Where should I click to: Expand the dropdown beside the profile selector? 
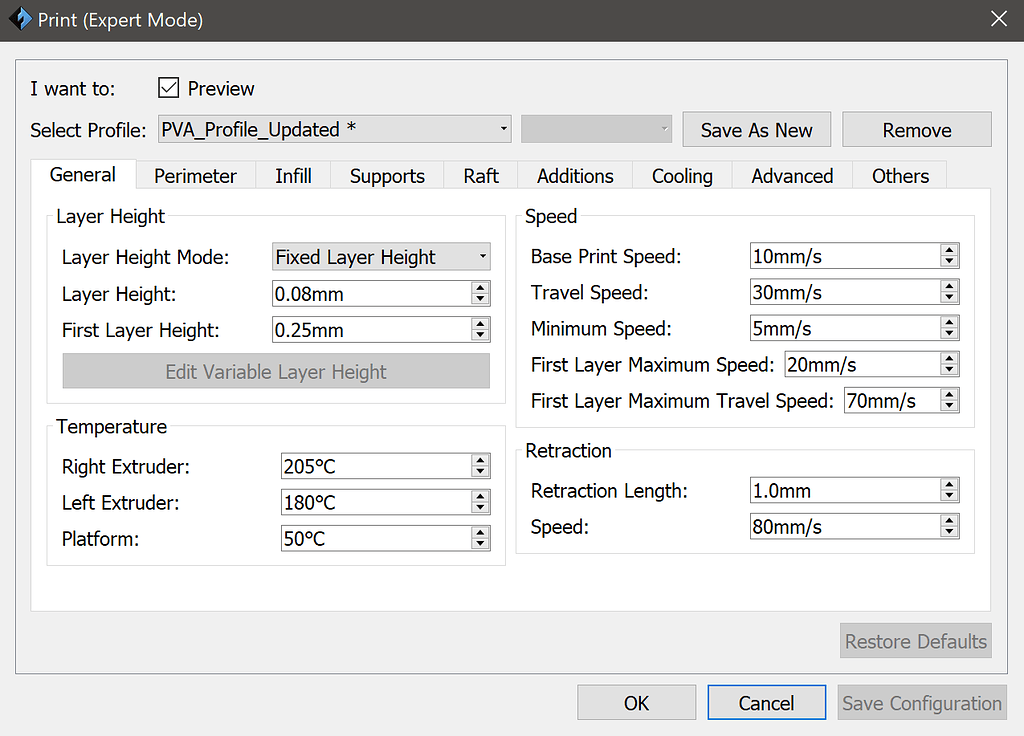[664, 129]
